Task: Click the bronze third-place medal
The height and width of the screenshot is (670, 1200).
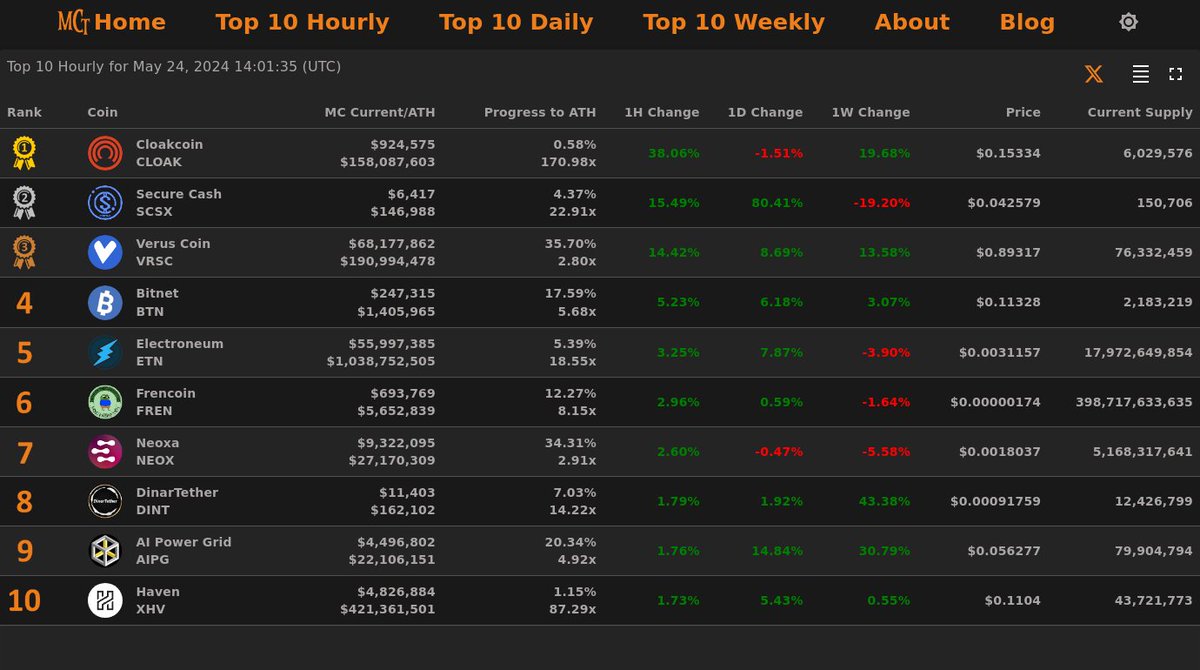Action: click(x=24, y=253)
